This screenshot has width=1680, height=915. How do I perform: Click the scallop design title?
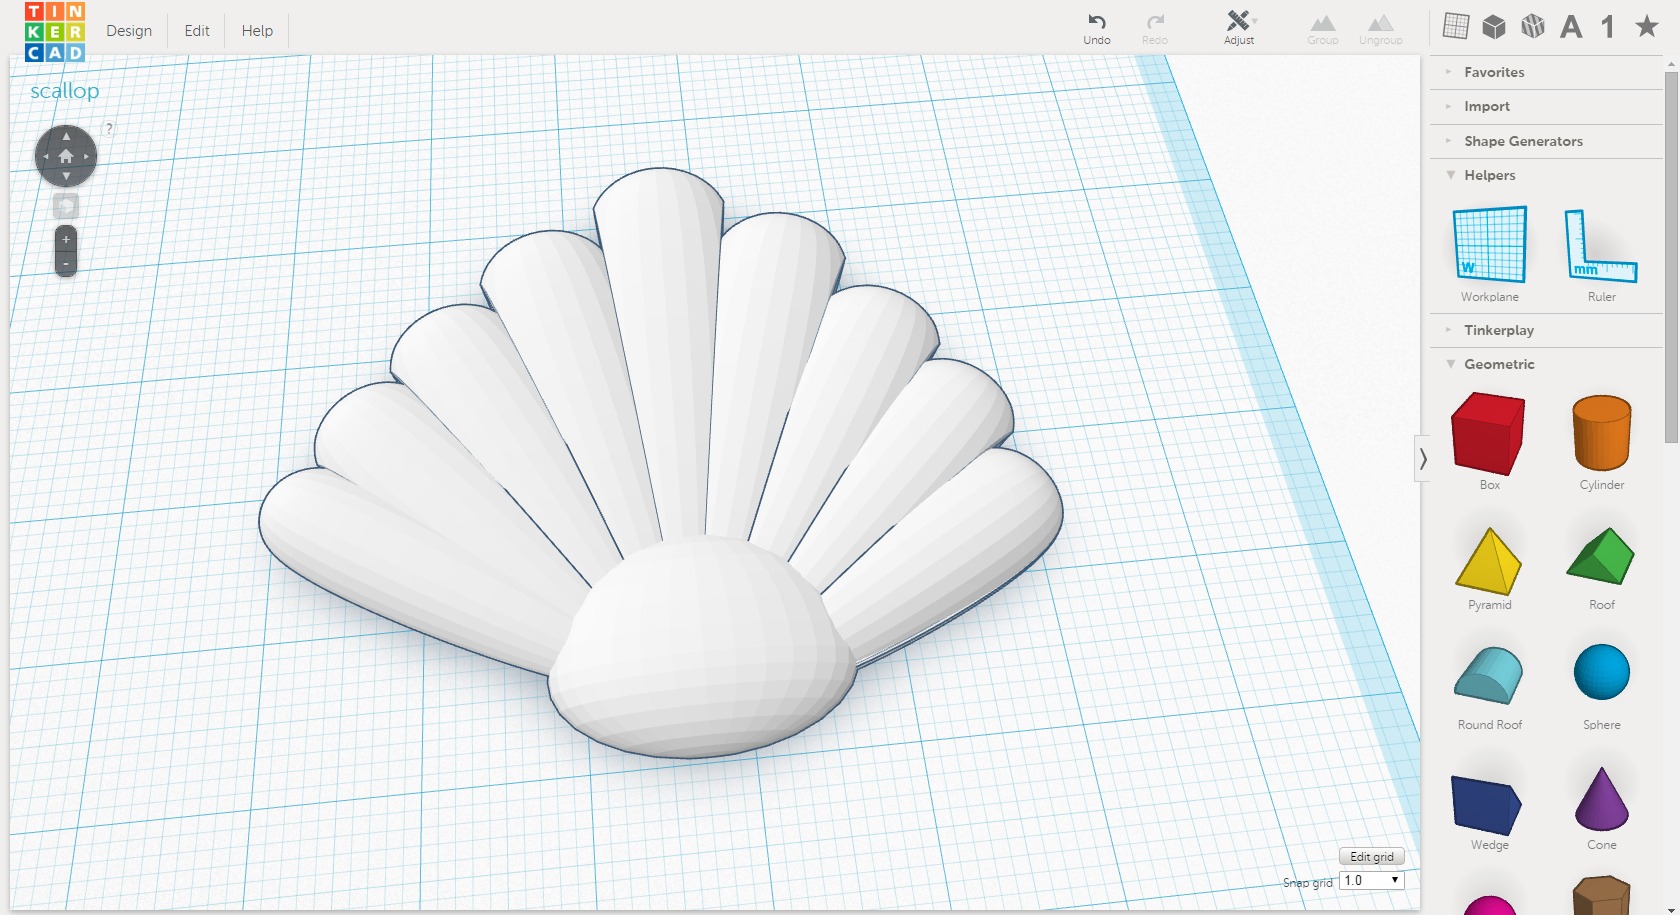(x=65, y=91)
